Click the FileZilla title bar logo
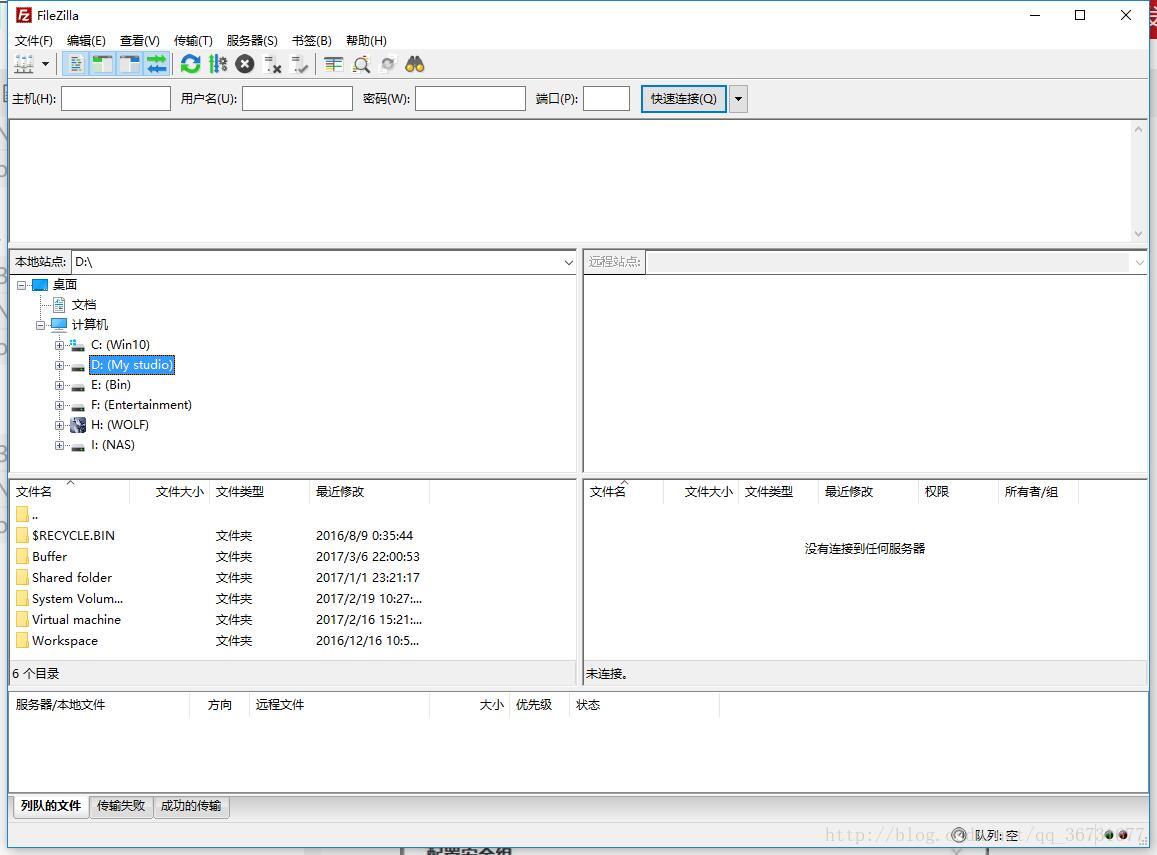This screenshot has height=855, width=1157. [x=24, y=15]
